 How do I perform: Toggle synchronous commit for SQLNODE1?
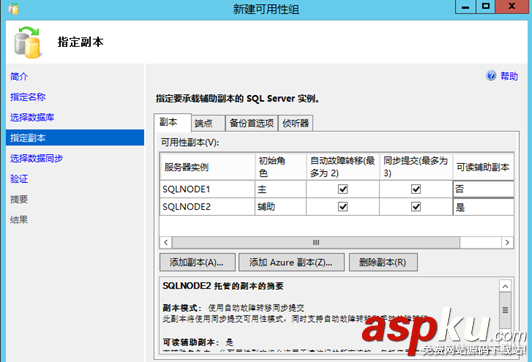coord(416,189)
